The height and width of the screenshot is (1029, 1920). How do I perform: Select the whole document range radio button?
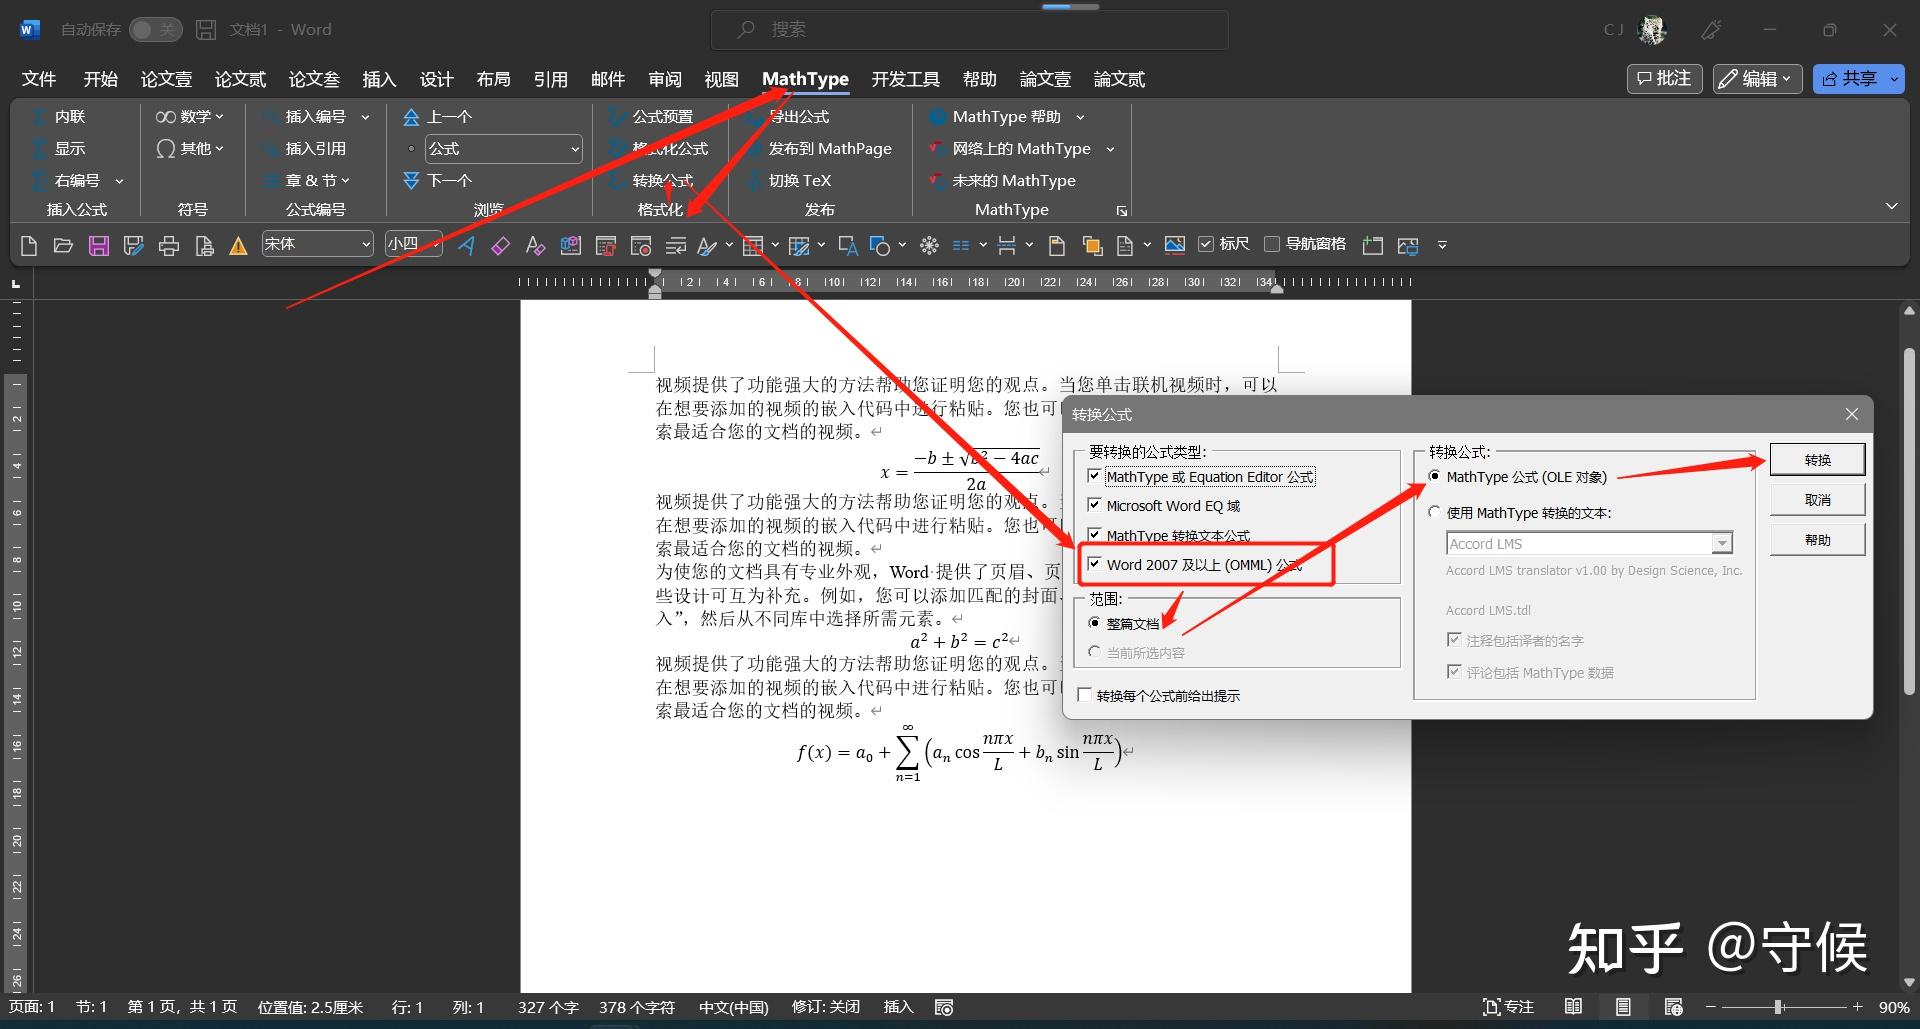coord(1094,623)
